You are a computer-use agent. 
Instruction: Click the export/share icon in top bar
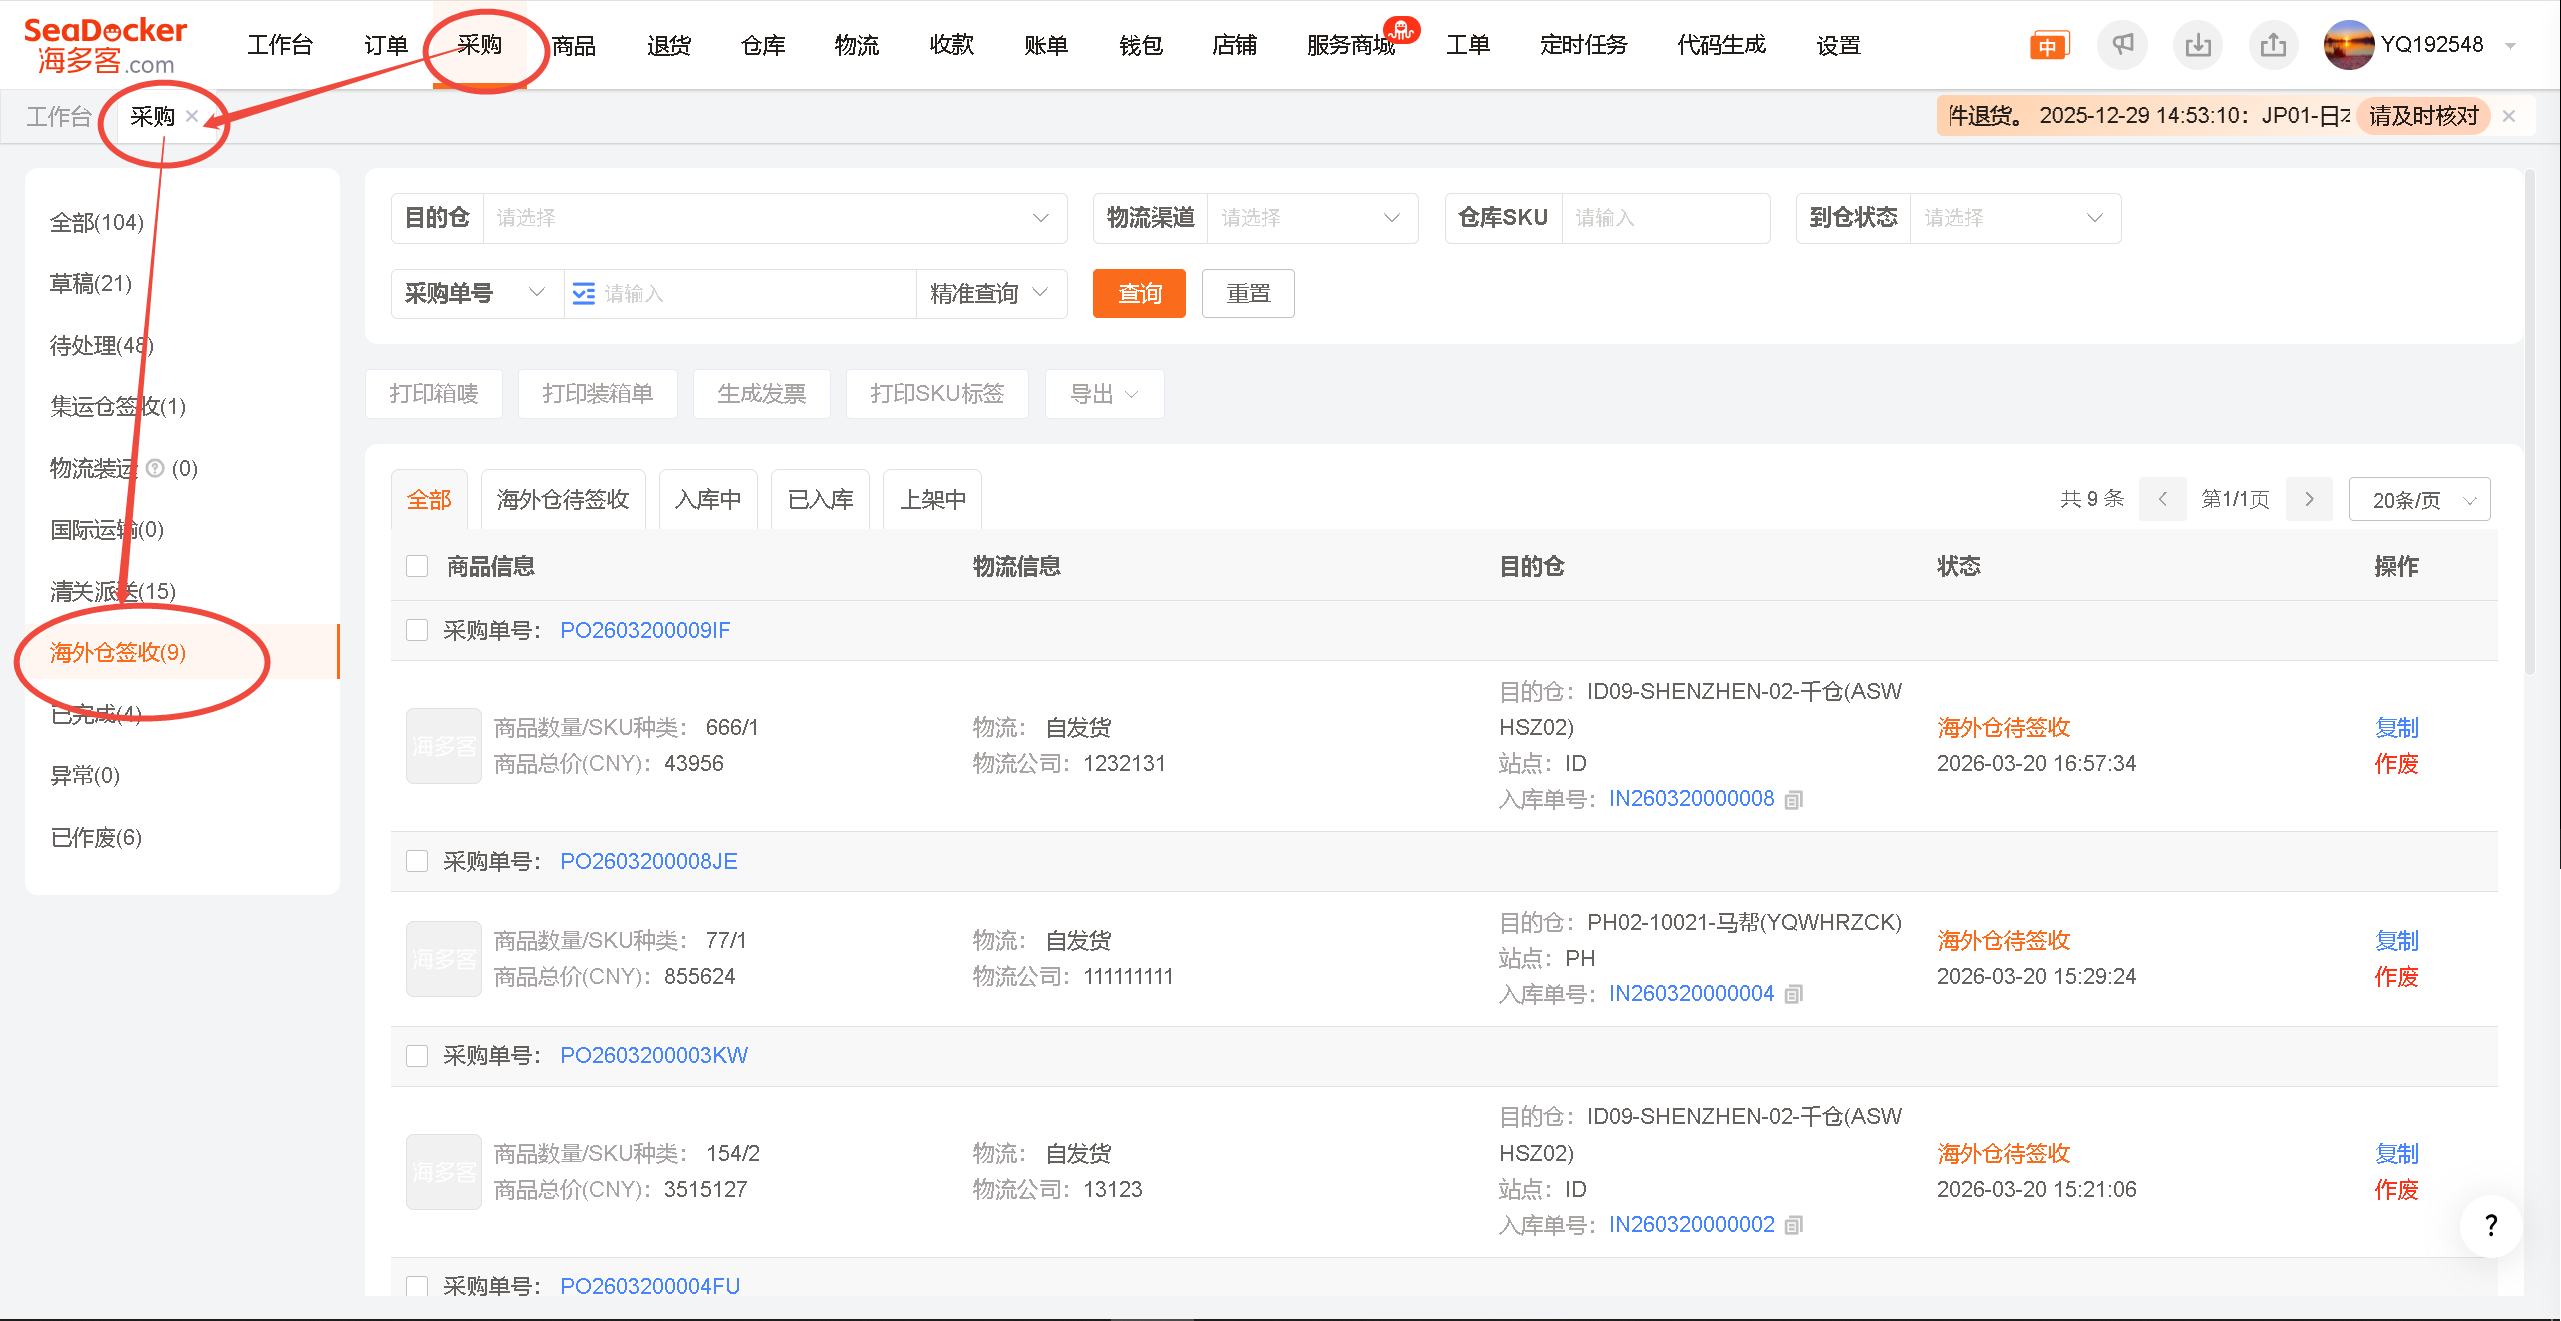(x=2272, y=44)
